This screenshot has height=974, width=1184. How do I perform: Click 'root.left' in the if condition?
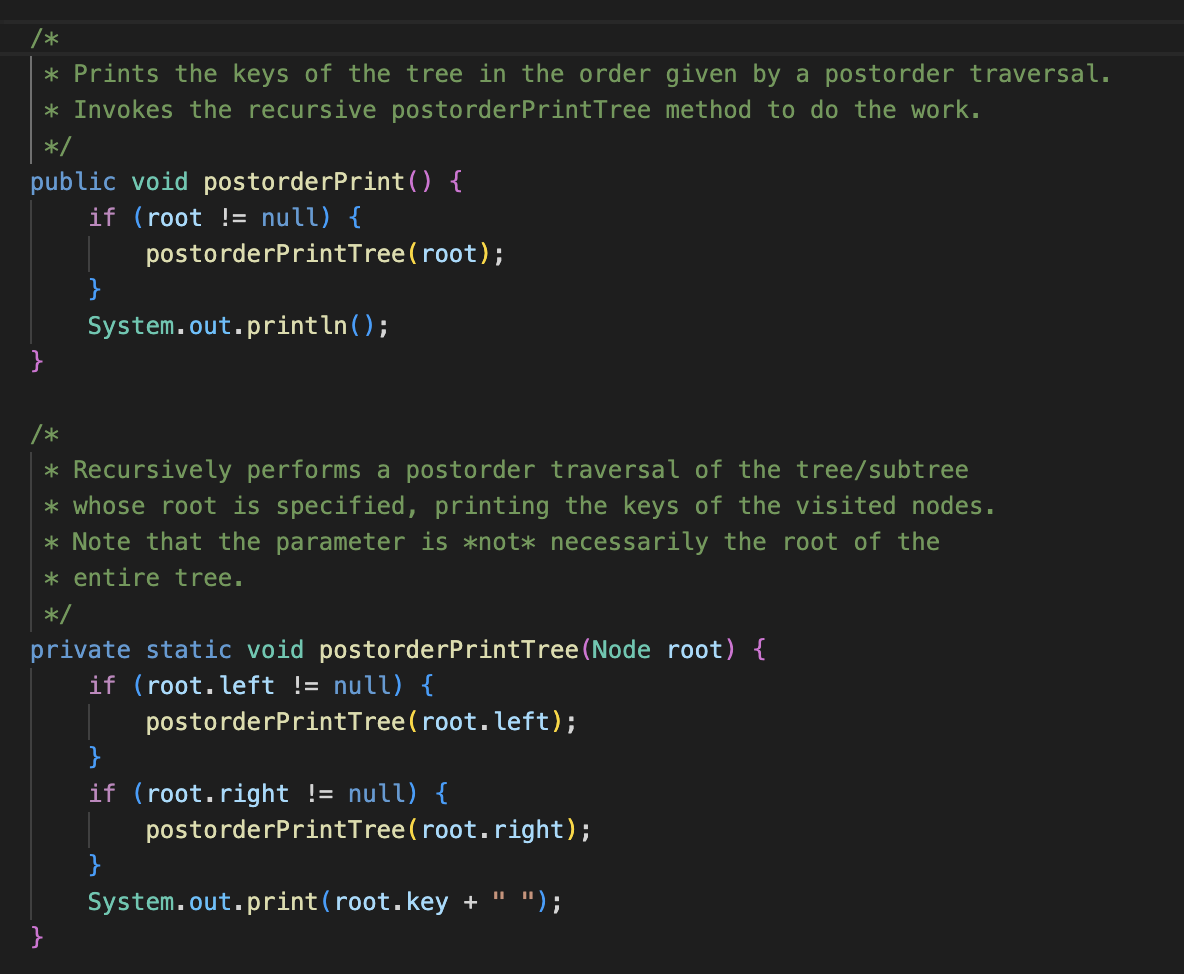point(210,686)
